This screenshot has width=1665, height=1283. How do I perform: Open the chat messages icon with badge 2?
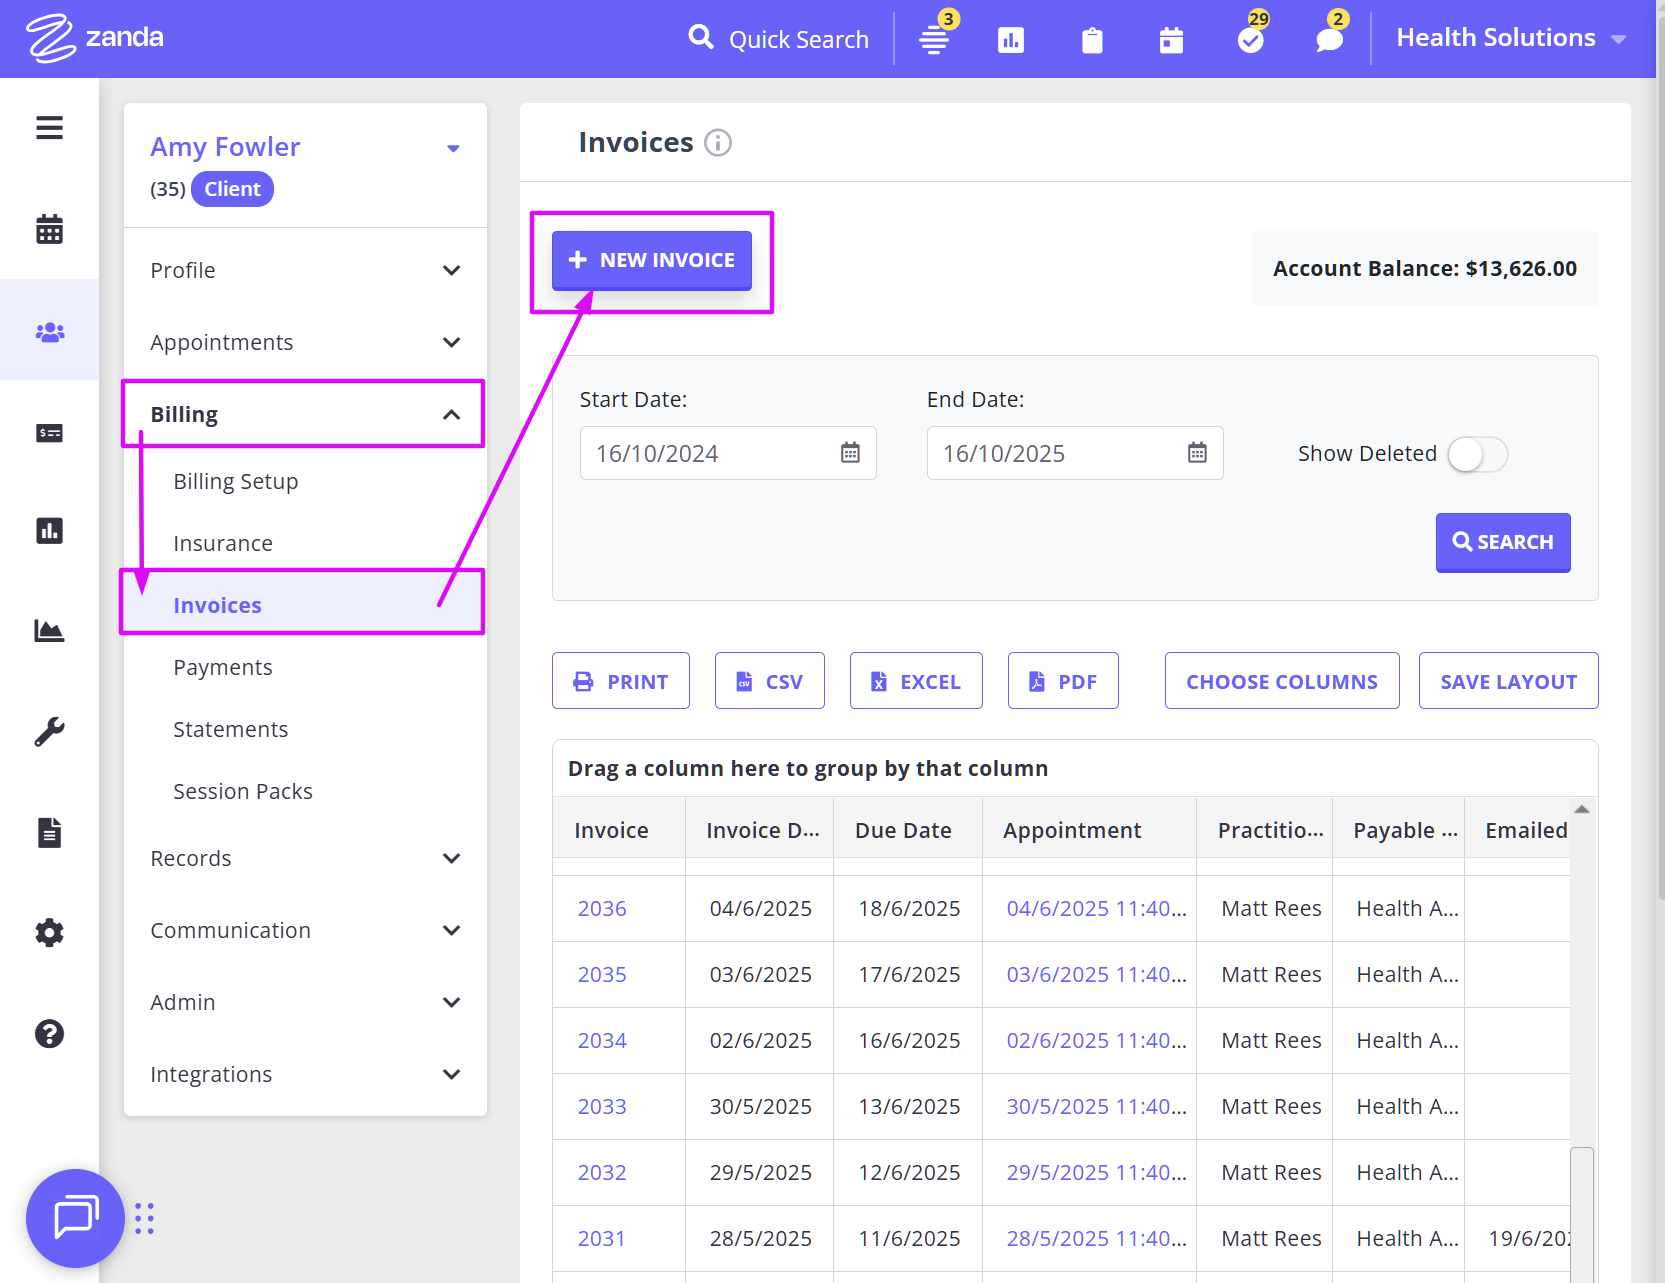[x=1329, y=40]
